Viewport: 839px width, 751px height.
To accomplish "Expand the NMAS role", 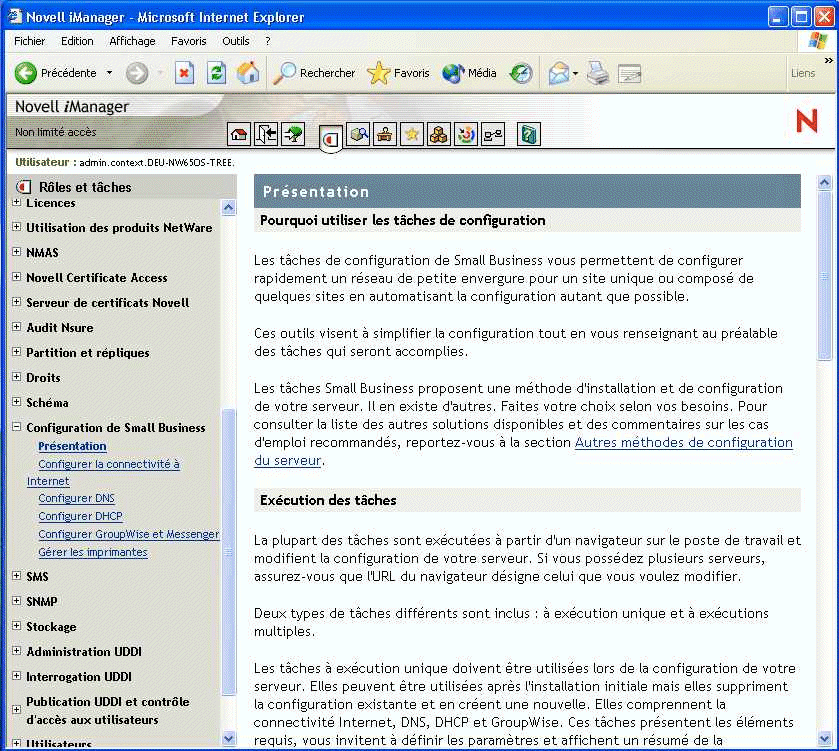I will pos(17,251).
